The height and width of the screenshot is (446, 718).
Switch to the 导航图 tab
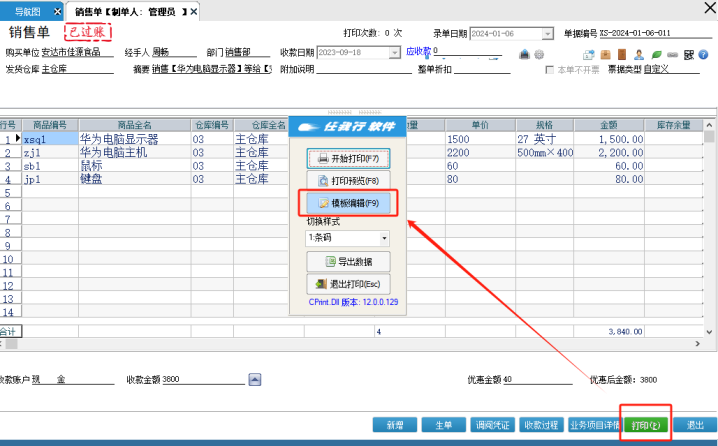click(x=27, y=11)
